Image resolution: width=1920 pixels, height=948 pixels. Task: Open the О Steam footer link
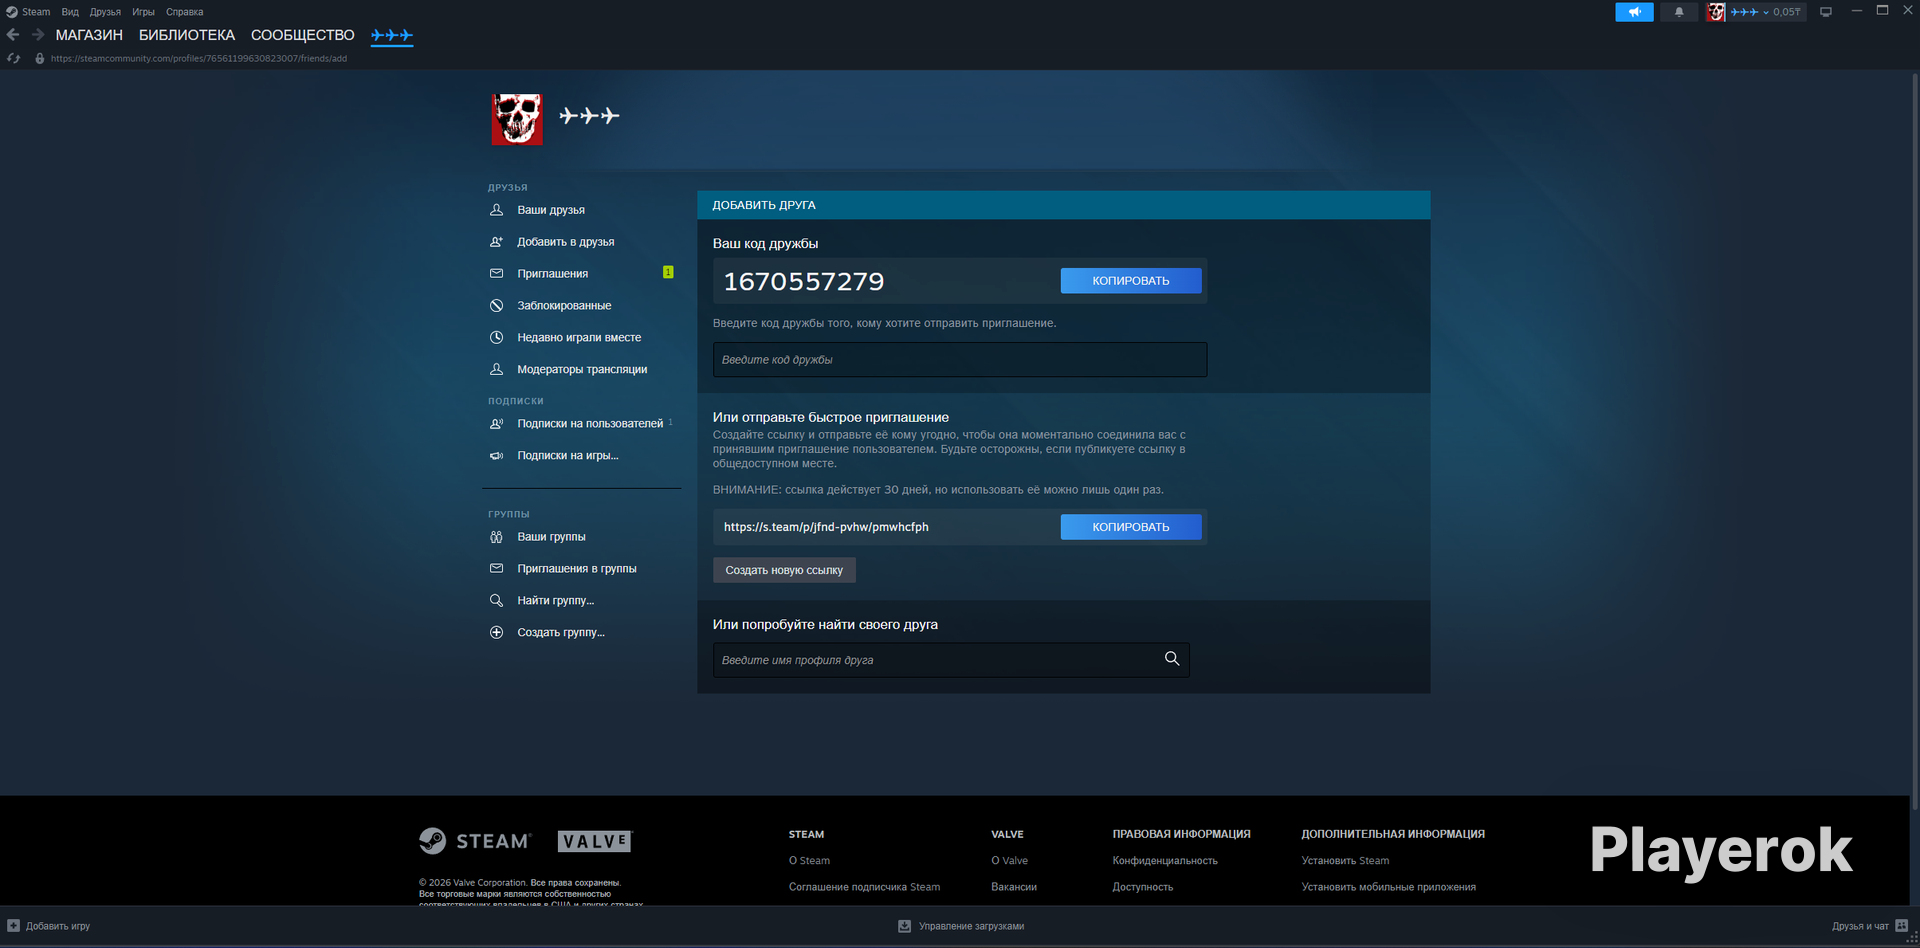(x=809, y=861)
